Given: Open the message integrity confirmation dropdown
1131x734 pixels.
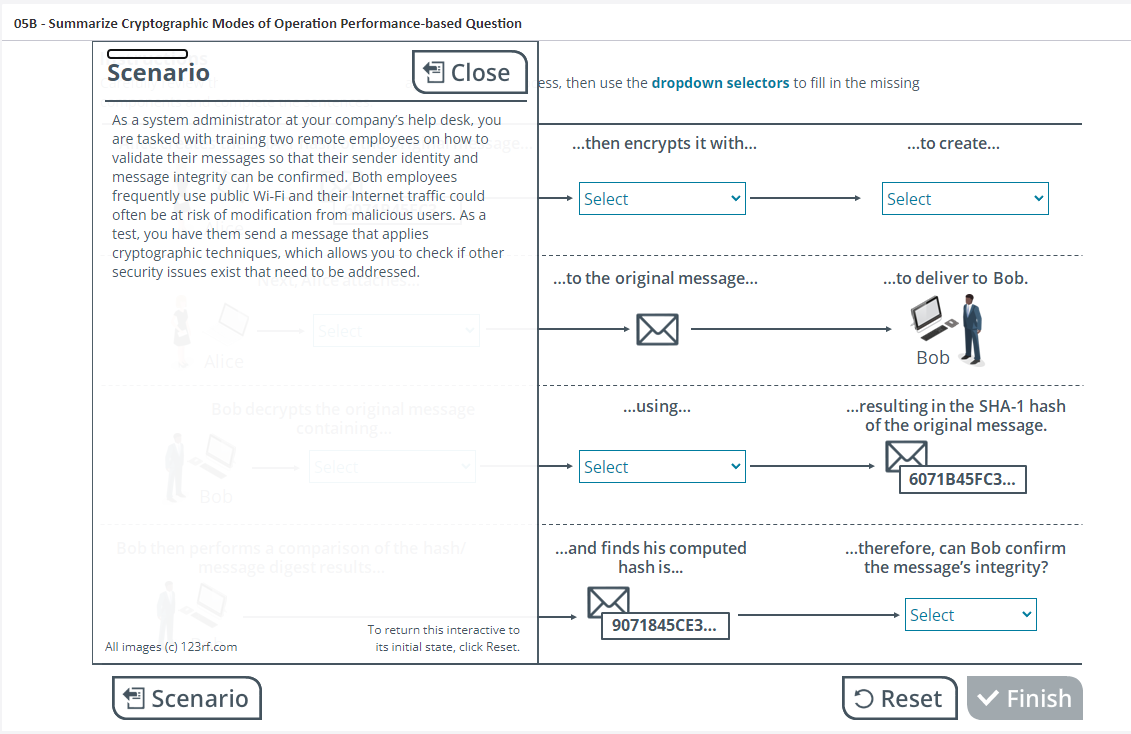Looking at the screenshot, I should pos(970,615).
